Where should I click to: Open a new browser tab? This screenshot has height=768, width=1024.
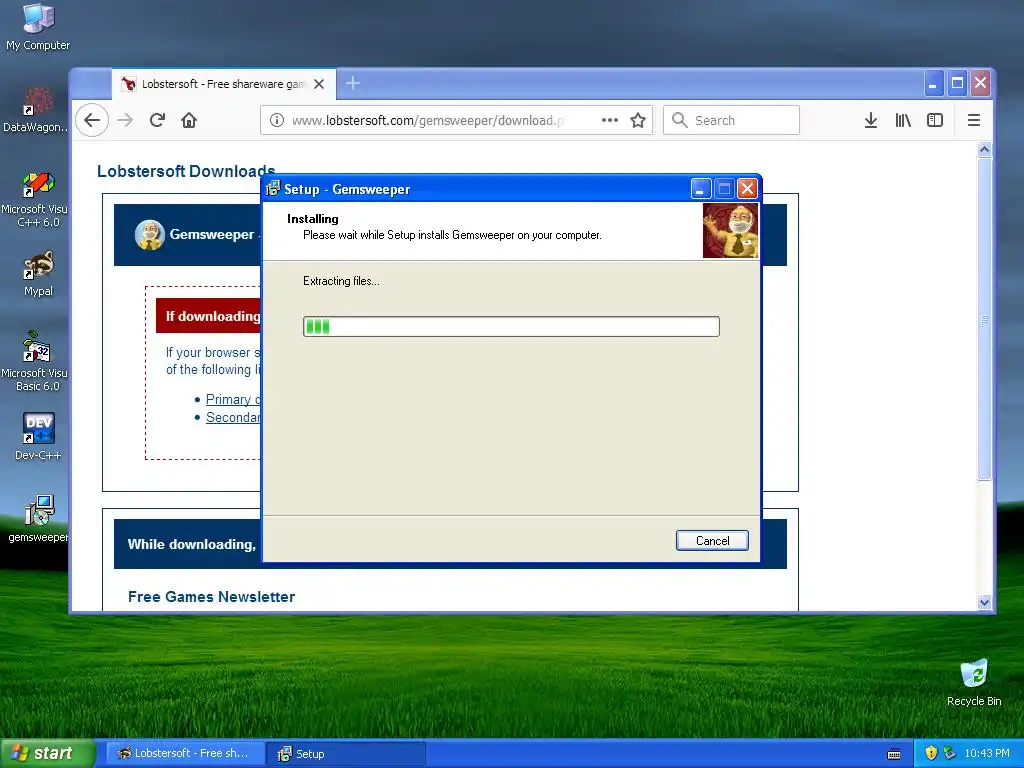353,83
